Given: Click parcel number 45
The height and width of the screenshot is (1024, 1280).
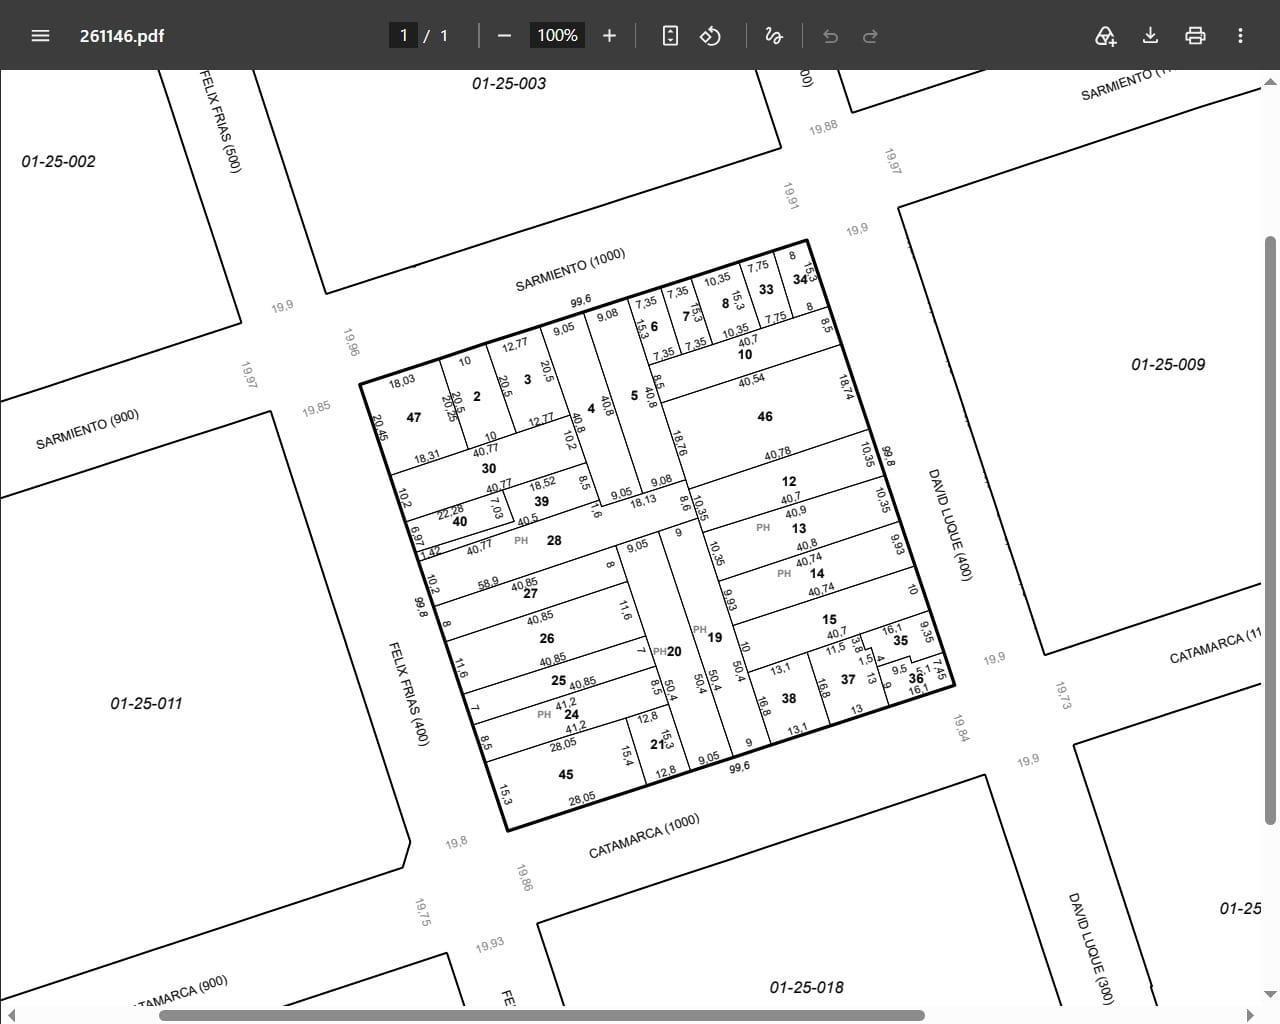Looking at the screenshot, I should (x=566, y=774).
